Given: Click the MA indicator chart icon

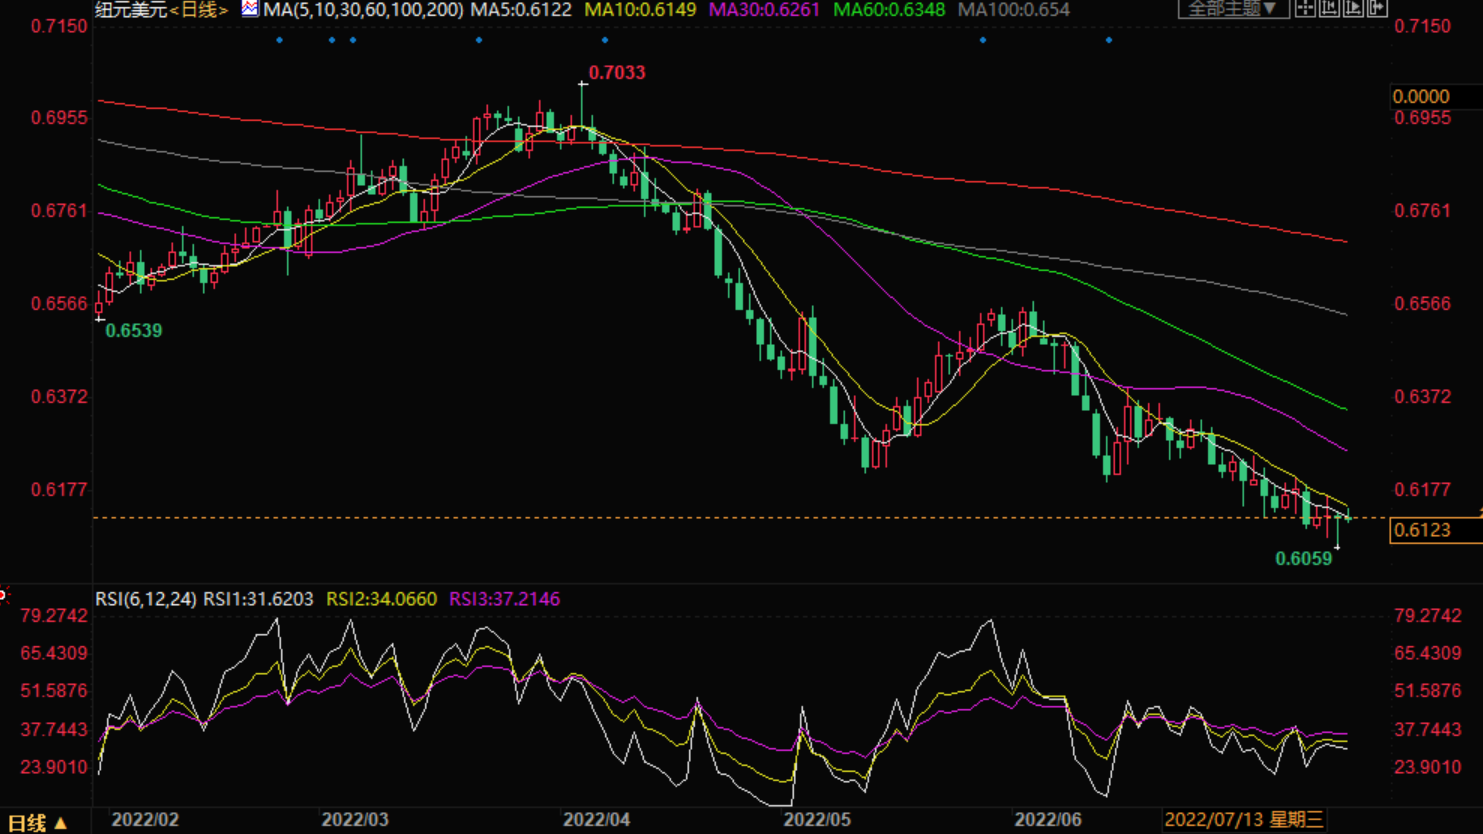Looking at the screenshot, I should (249, 9).
